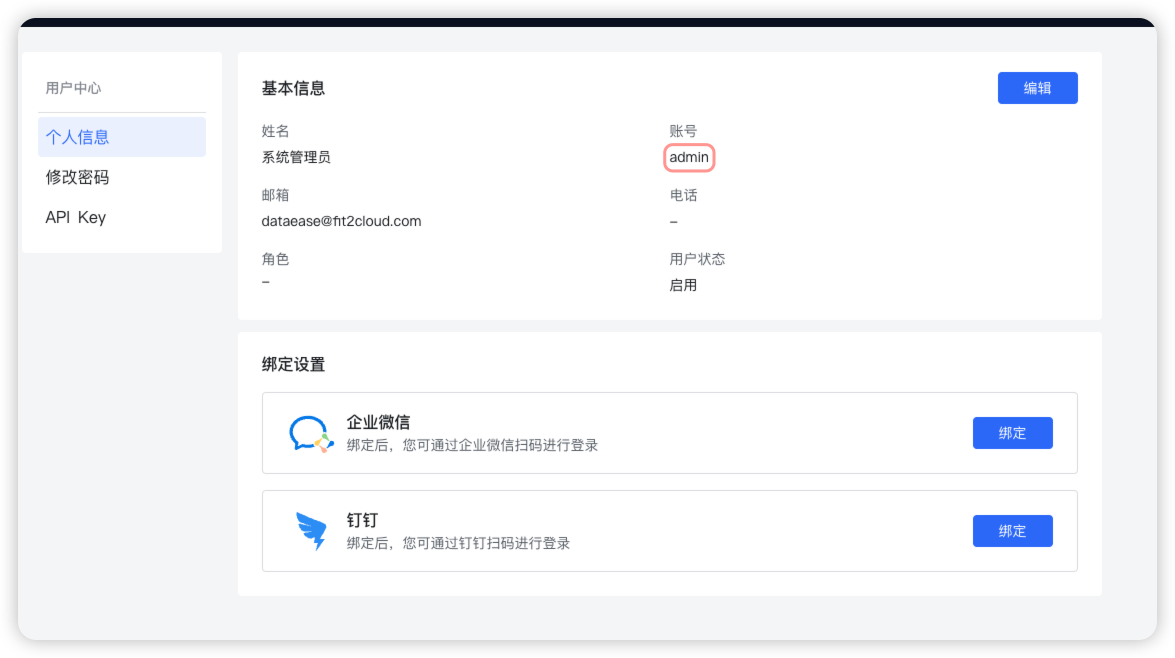Screen dimensions: 1175x658
Task: Click the 钉钉扫码 login description text
Action: (458, 543)
